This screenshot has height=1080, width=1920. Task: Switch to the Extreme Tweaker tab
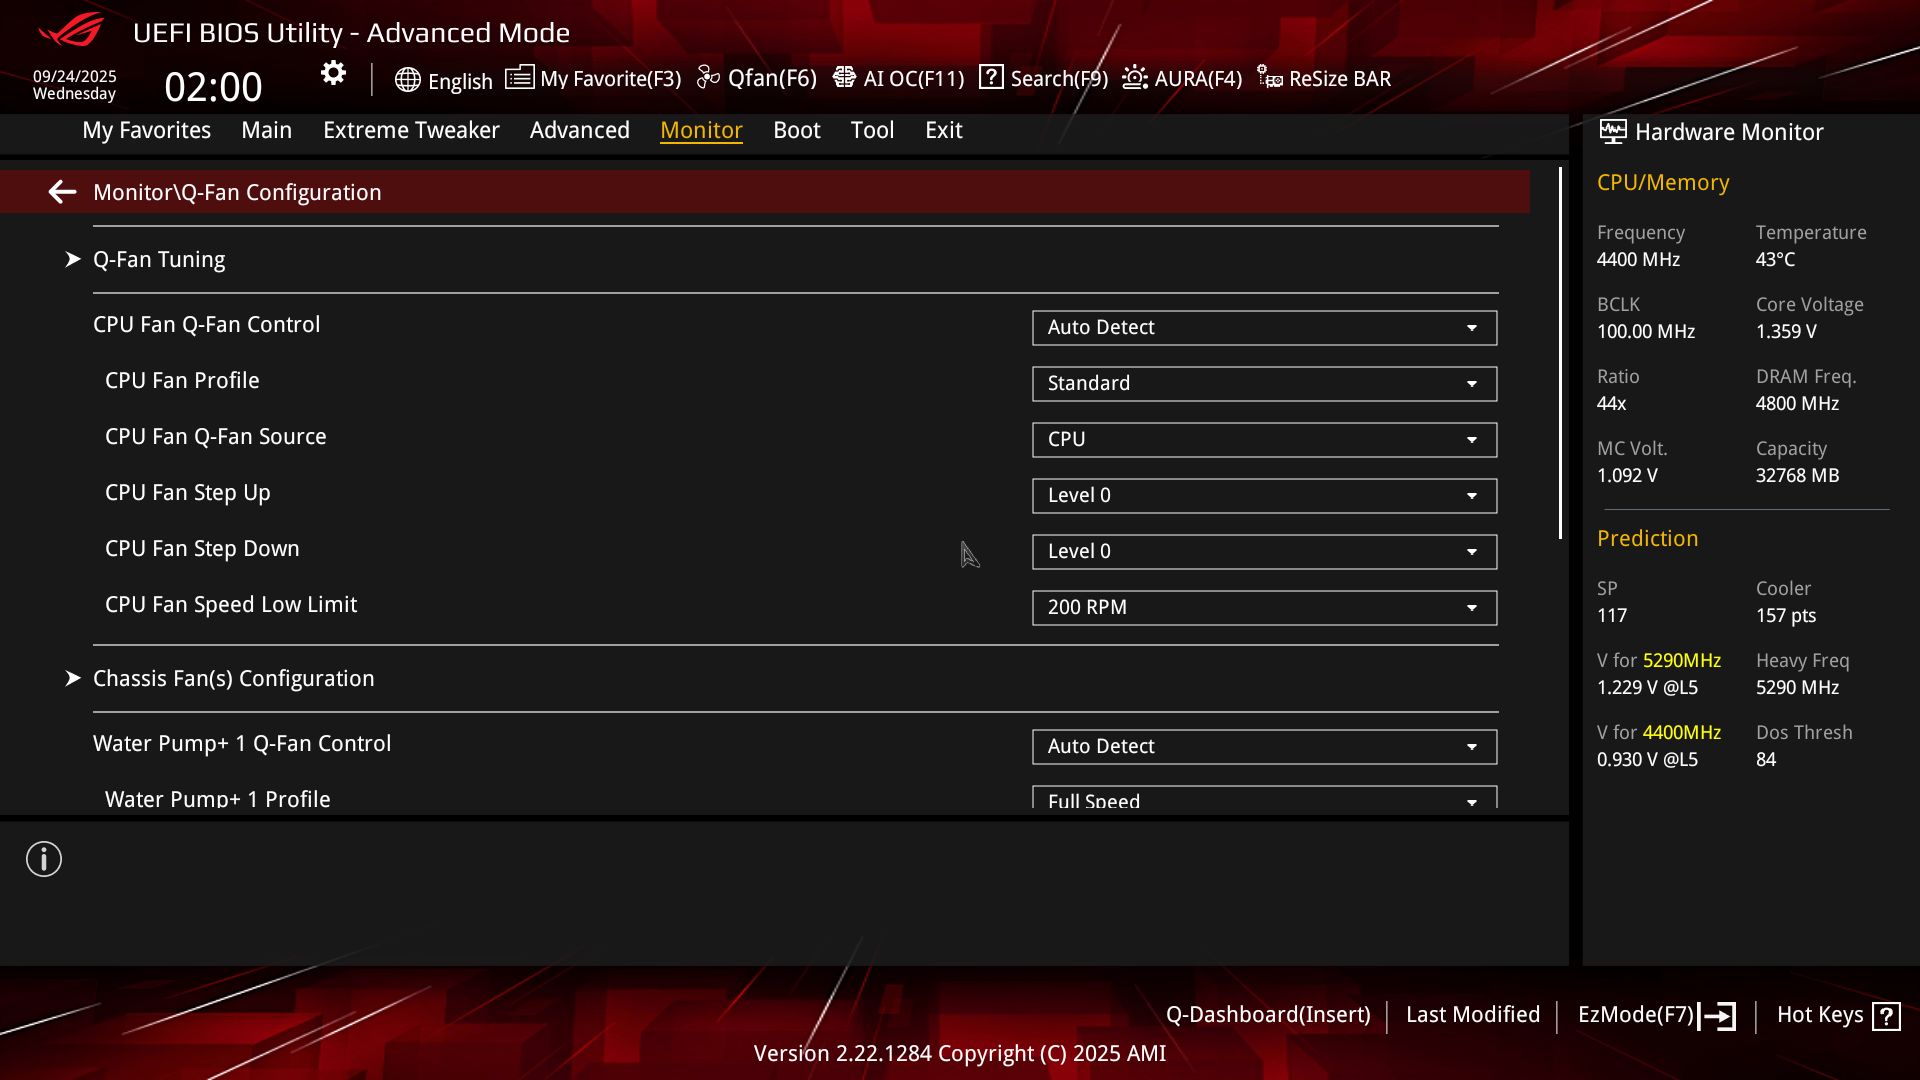click(x=411, y=130)
